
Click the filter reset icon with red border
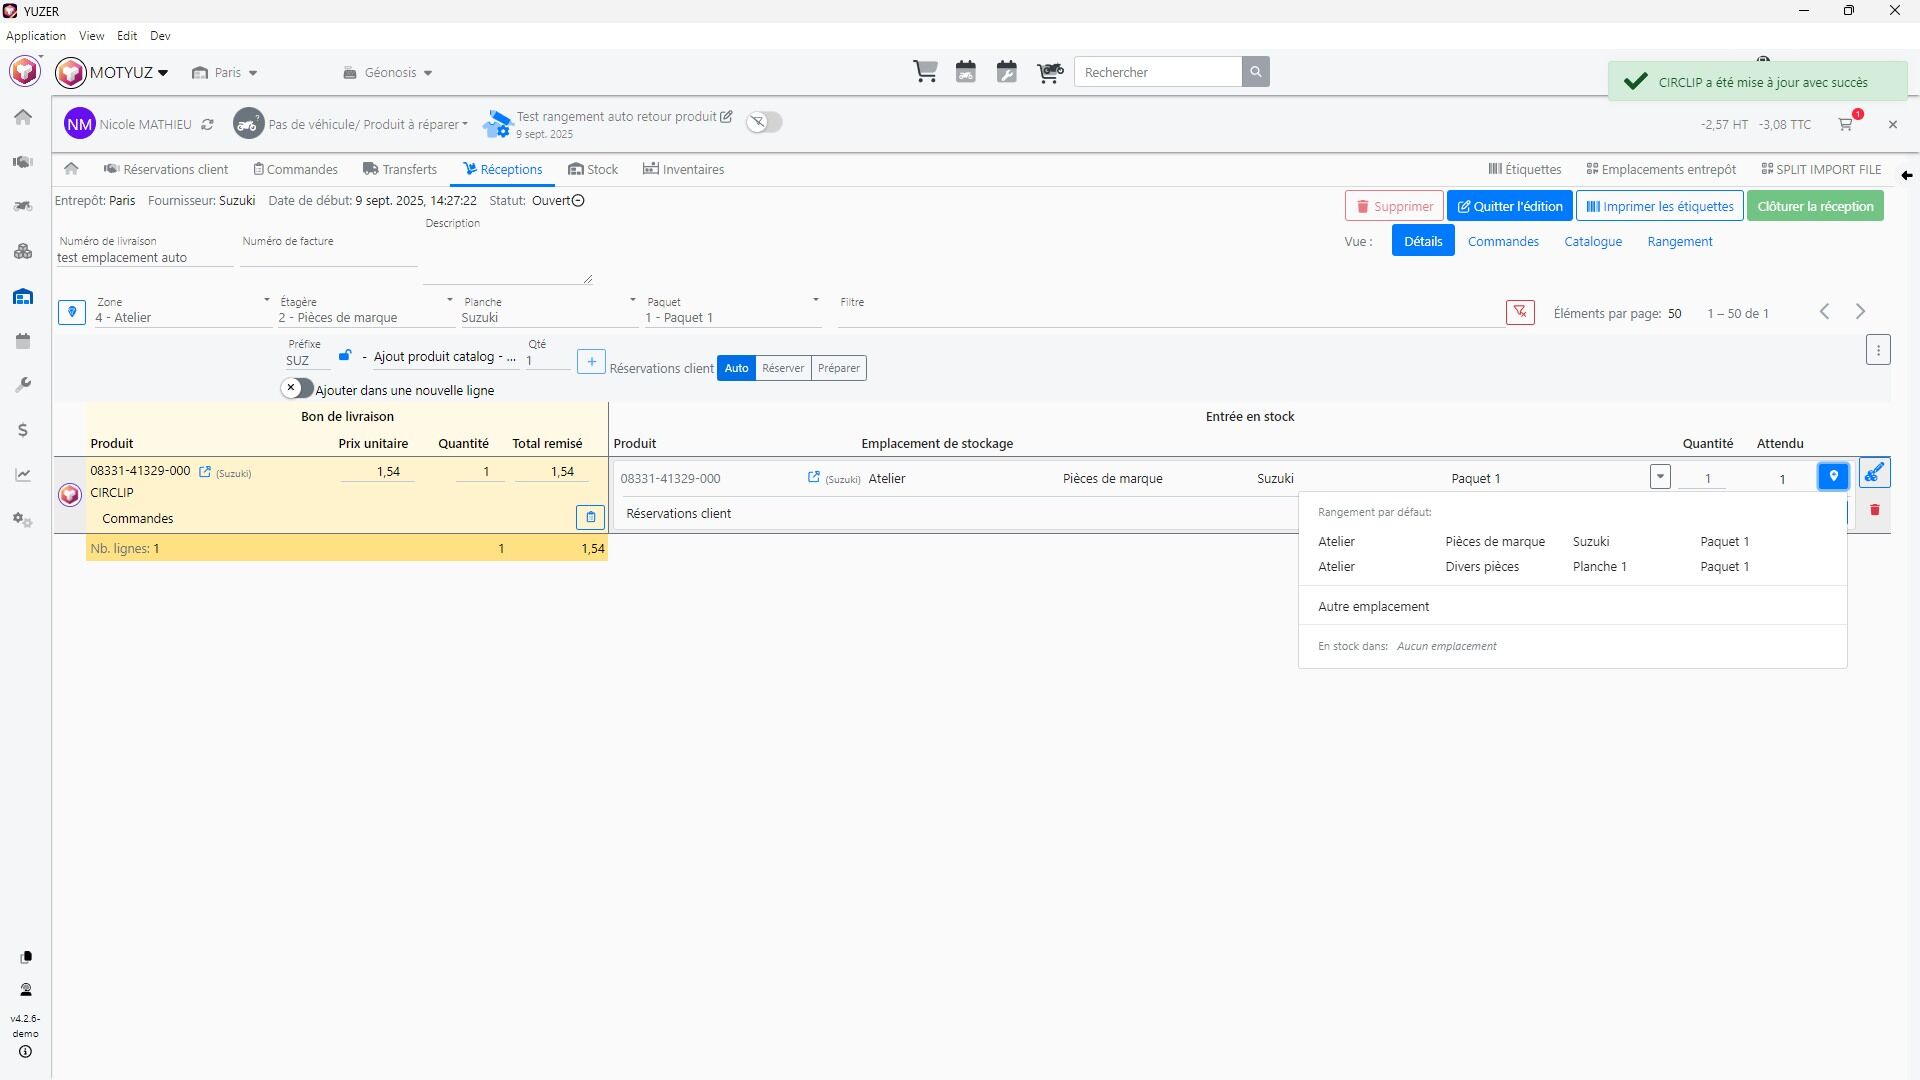pyautogui.click(x=1520, y=313)
